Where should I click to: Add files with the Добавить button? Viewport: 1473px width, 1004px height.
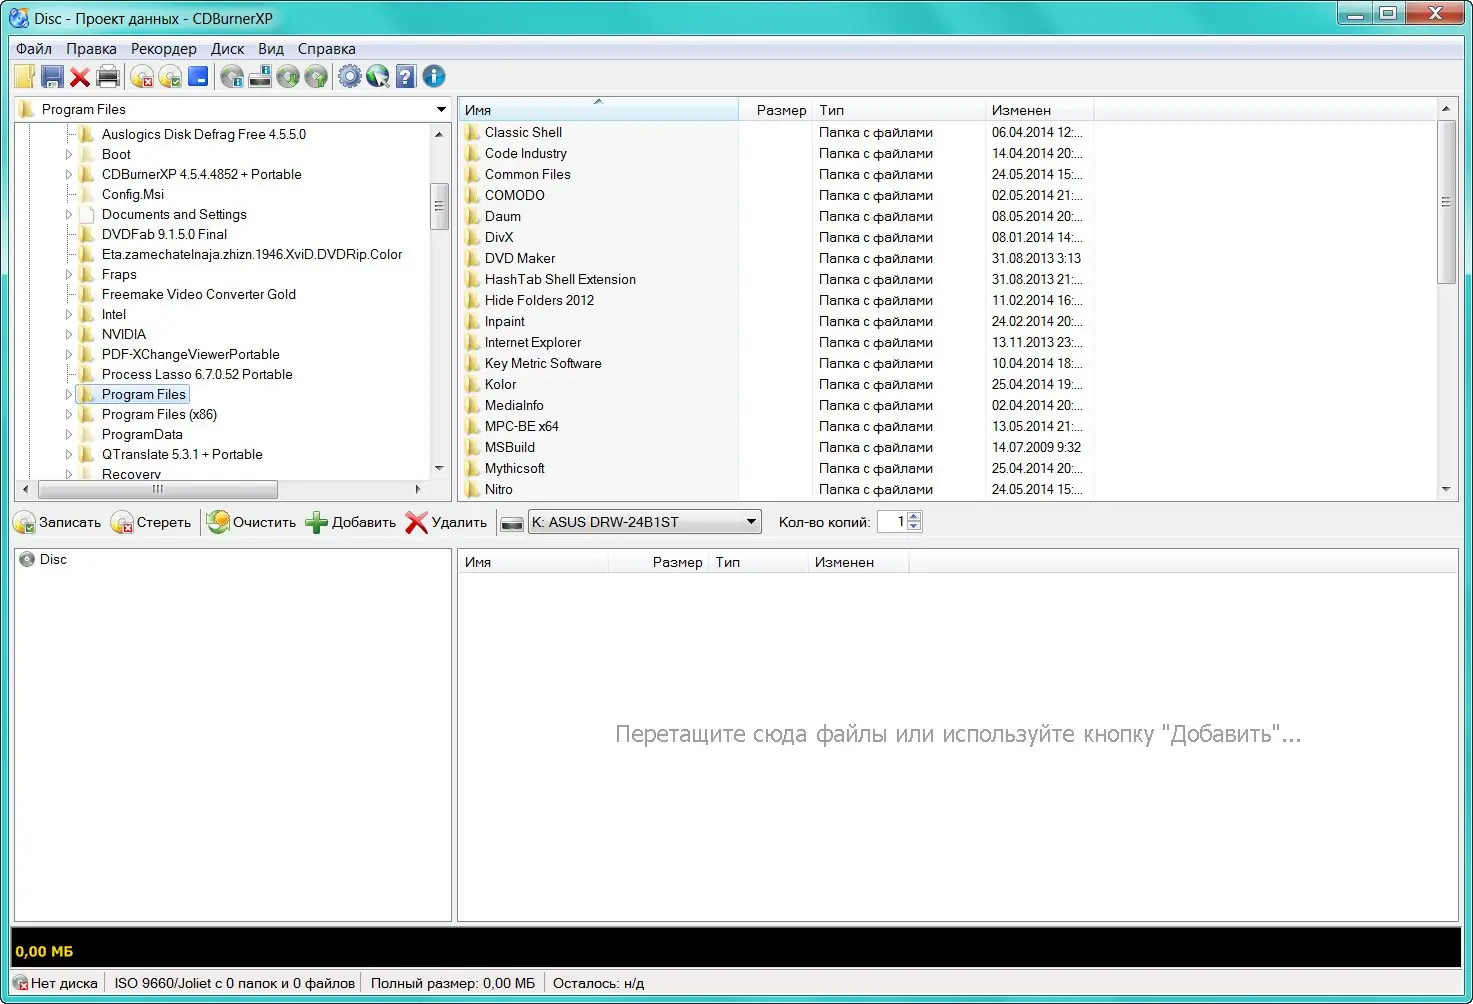pyautogui.click(x=350, y=521)
